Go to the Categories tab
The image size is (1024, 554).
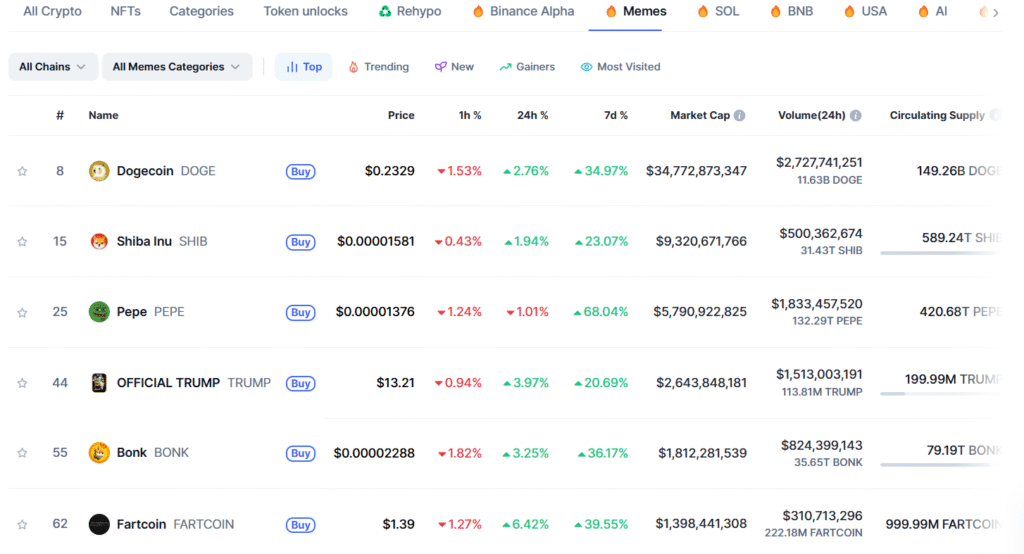click(x=201, y=11)
